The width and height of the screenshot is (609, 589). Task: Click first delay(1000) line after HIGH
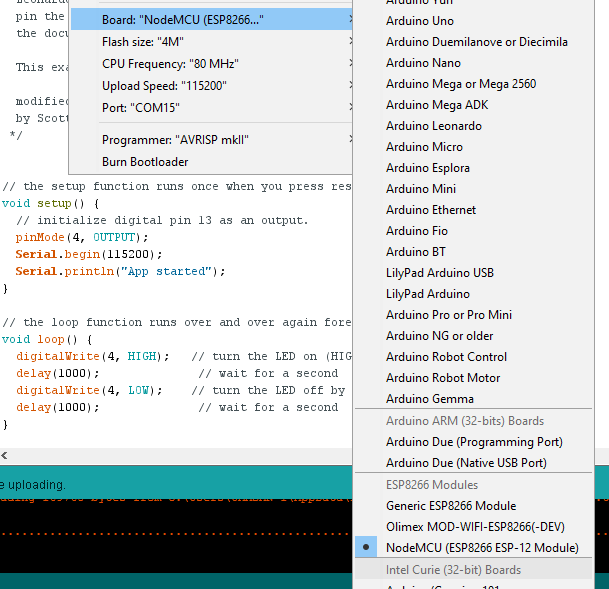pos(57,373)
